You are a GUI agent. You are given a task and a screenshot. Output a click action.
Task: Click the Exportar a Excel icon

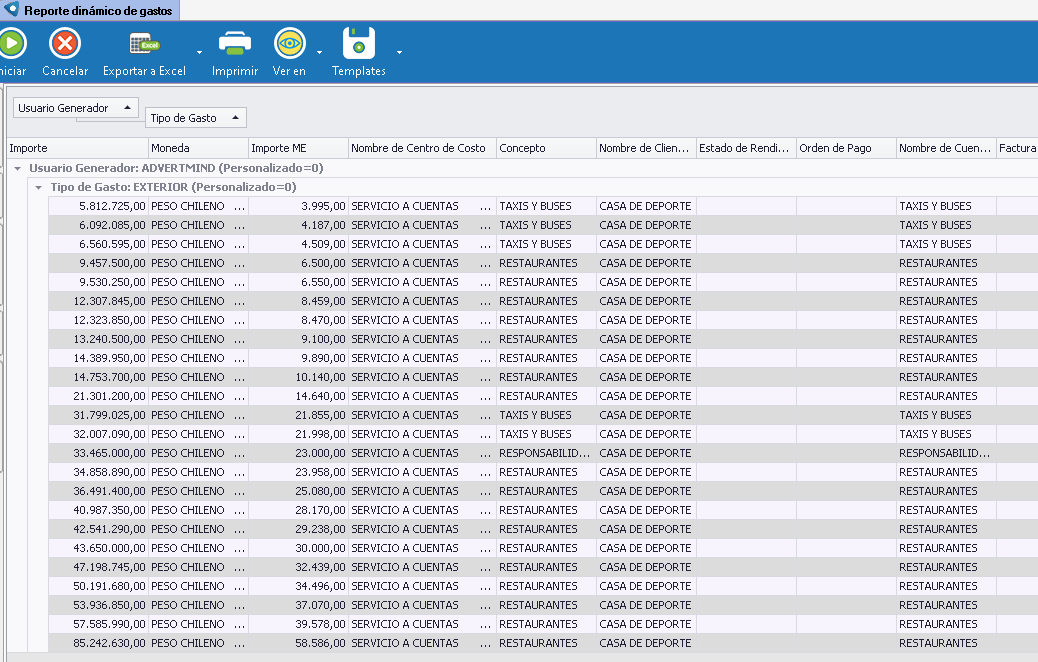(x=144, y=44)
